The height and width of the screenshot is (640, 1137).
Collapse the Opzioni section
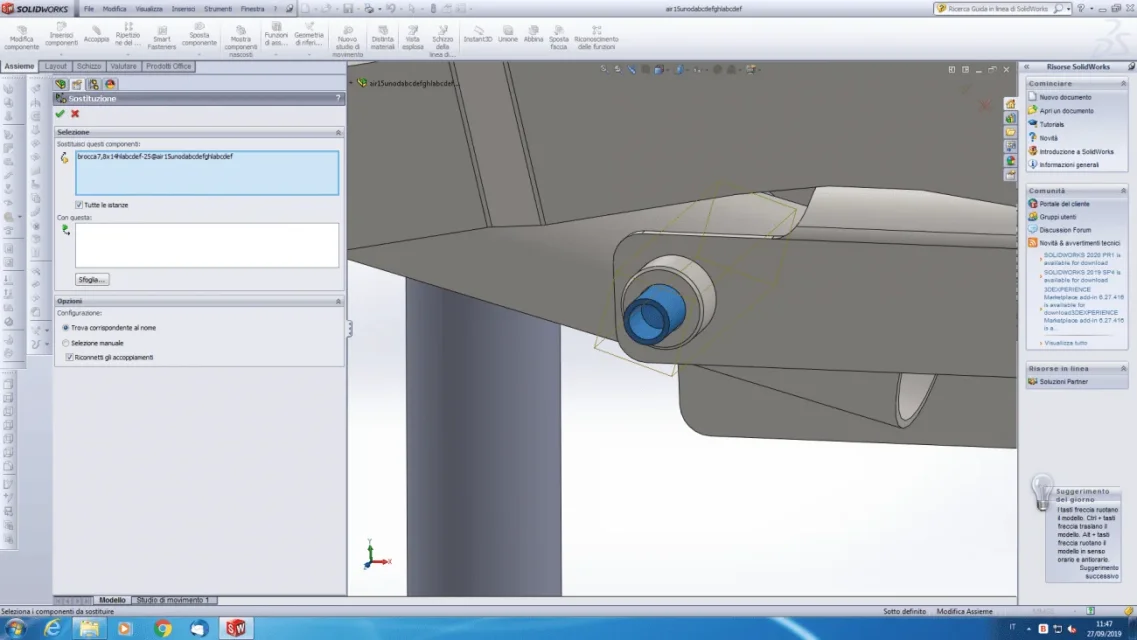338,301
